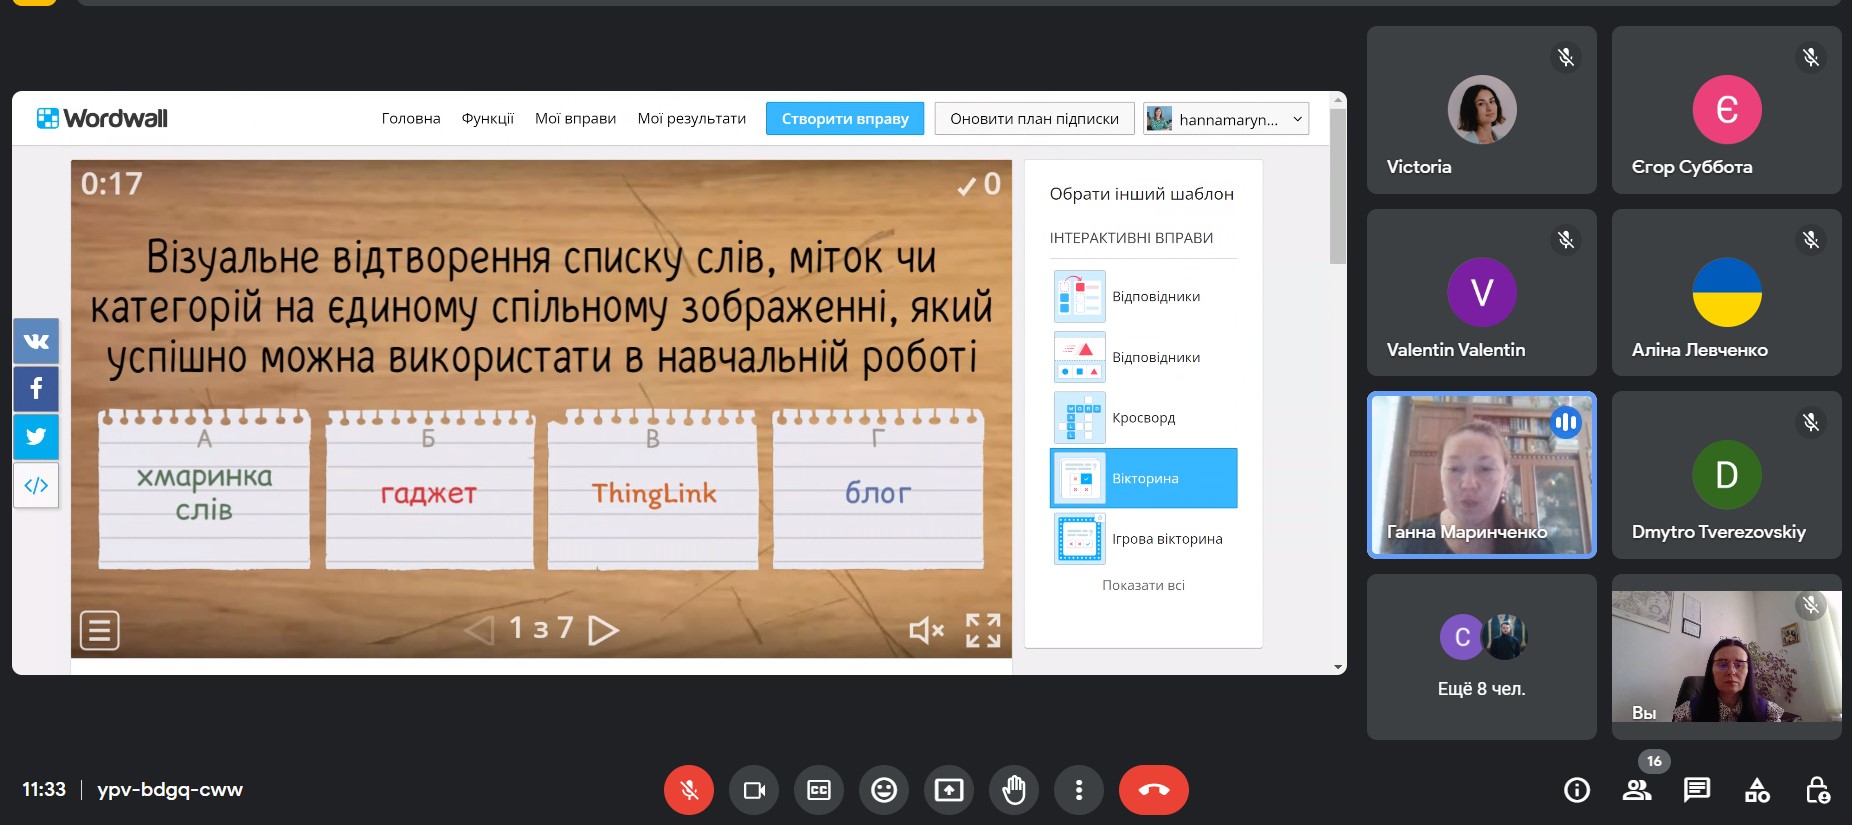This screenshot has width=1852, height=825.
Task: Go to Головна in Wordwall menu
Action: coord(411,118)
